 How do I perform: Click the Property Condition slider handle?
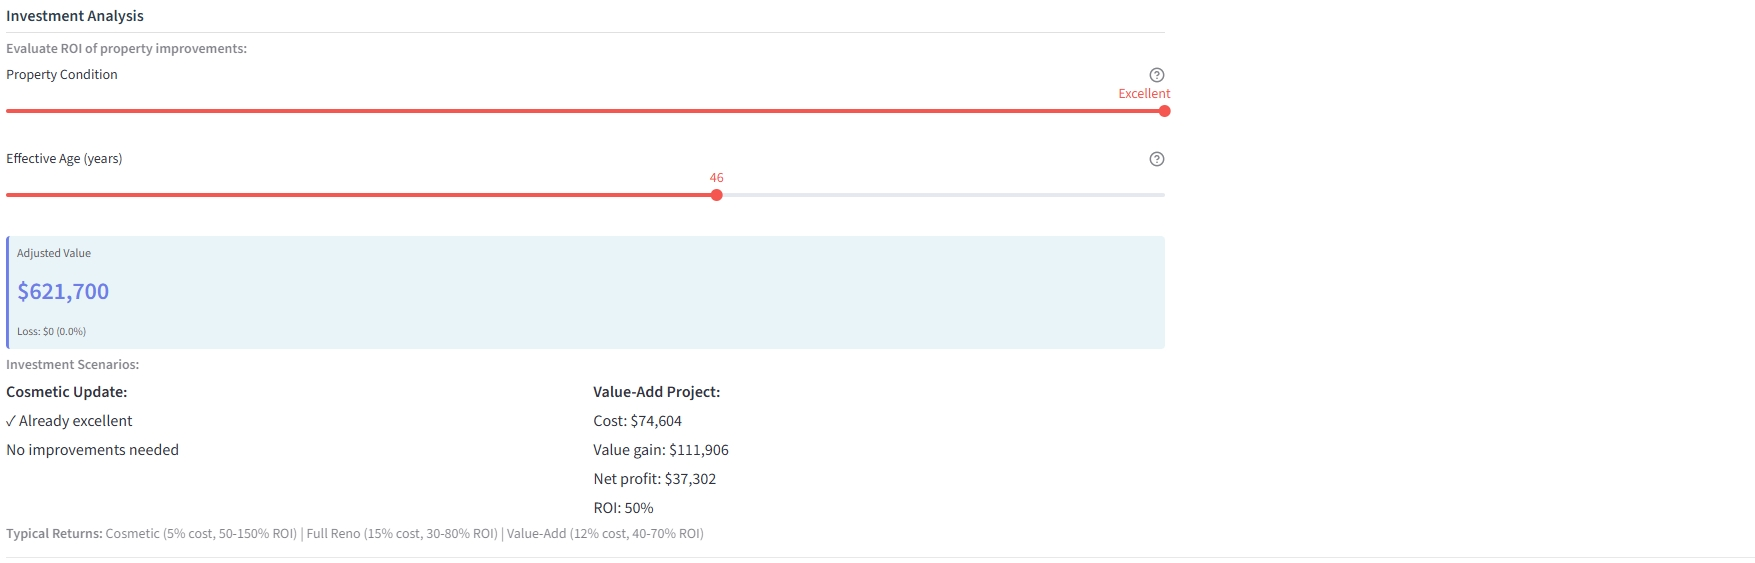[x=1164, y=111]
